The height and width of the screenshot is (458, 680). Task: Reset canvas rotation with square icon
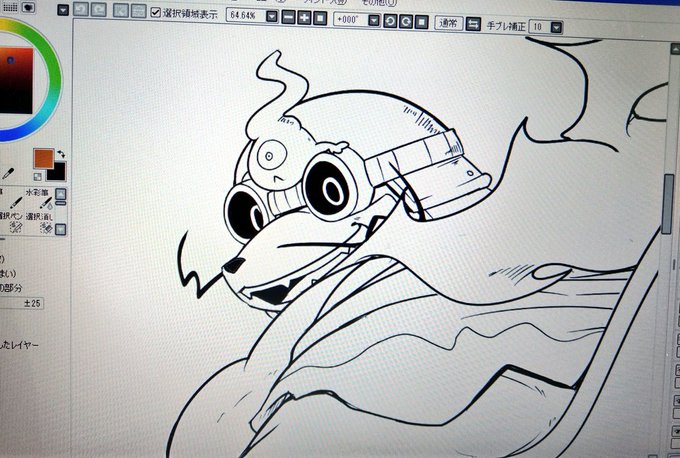click(x=421, y=22)
